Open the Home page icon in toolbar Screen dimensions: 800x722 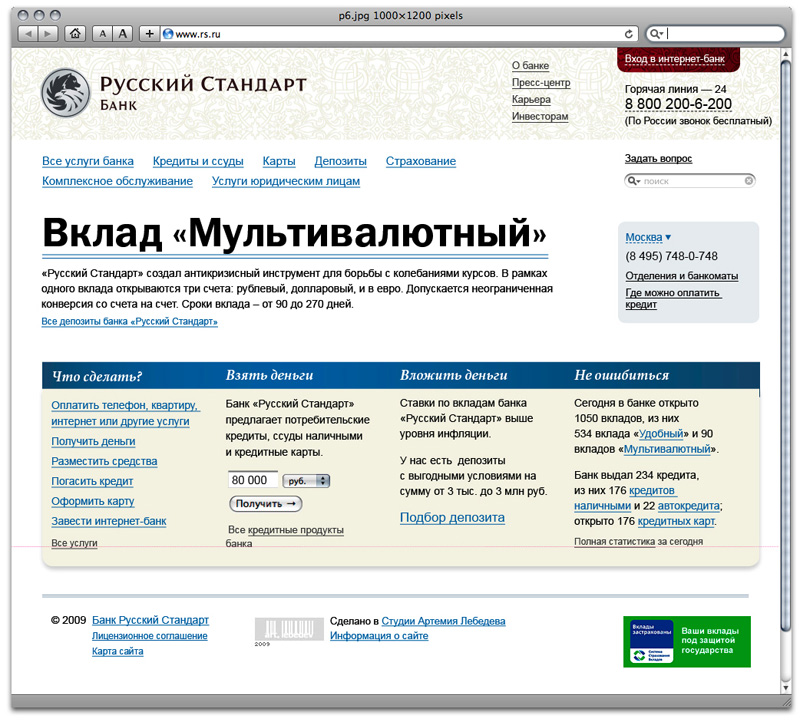[75, 33]
